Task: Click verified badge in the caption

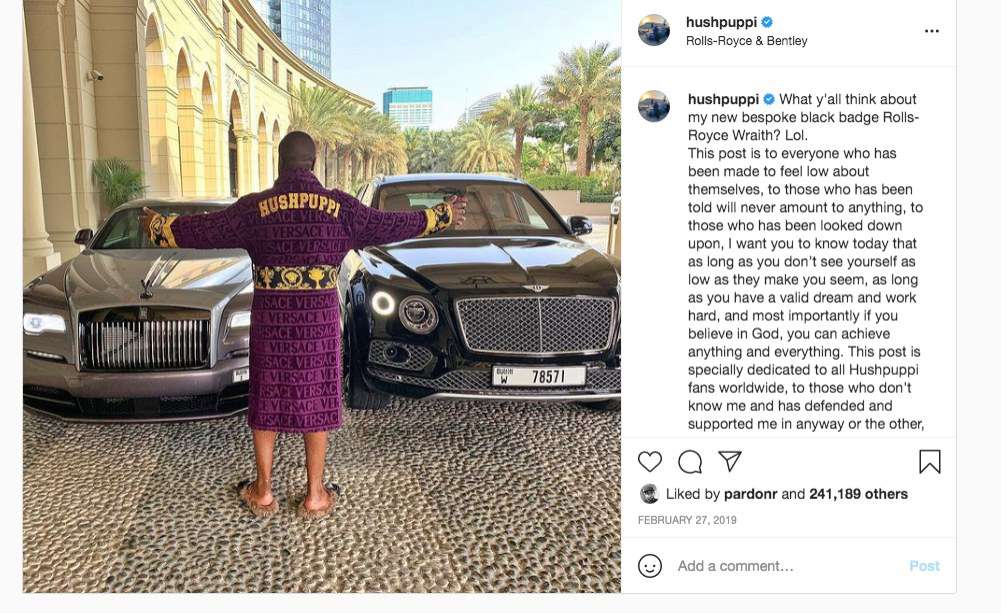Action: click(x=769, y=99)
